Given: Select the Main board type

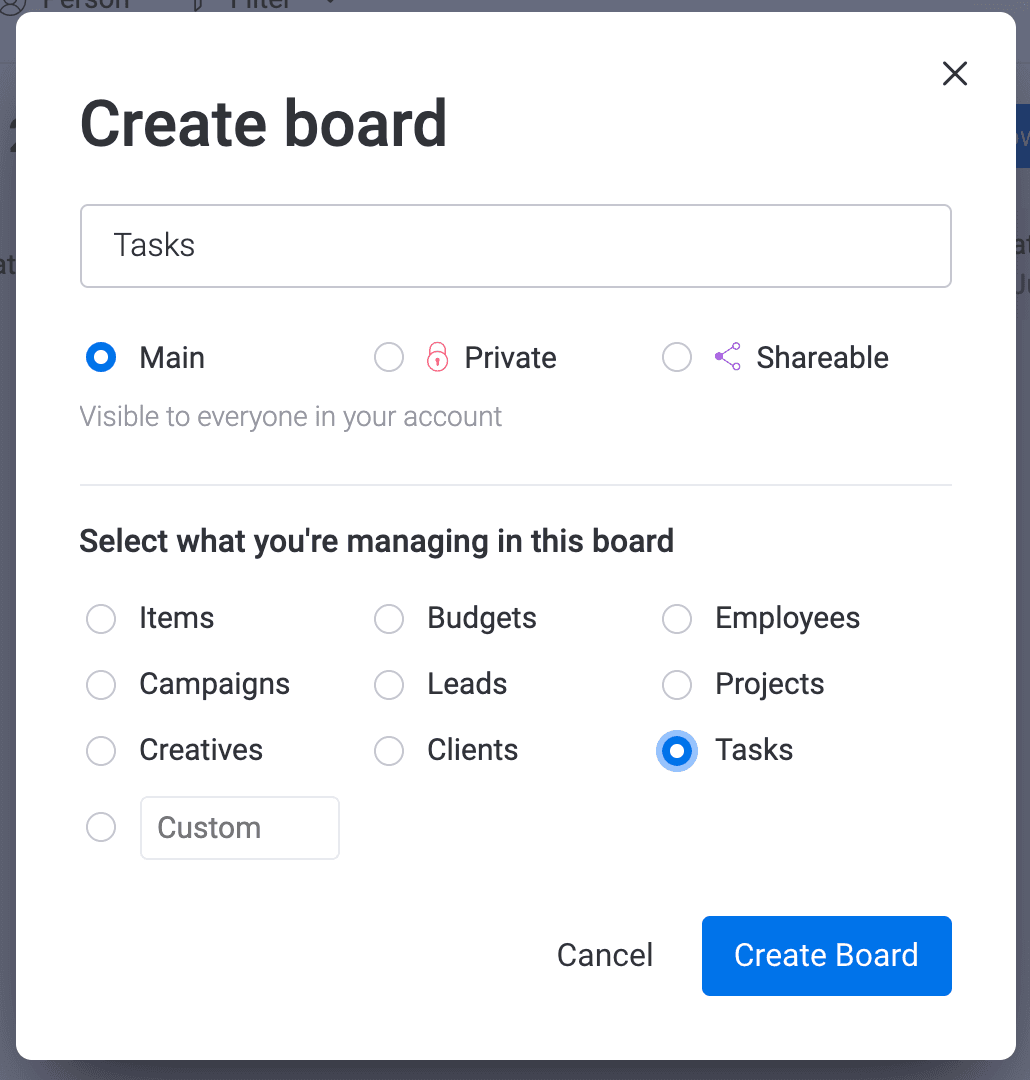Looking at the screenshot, I should 101,357.
